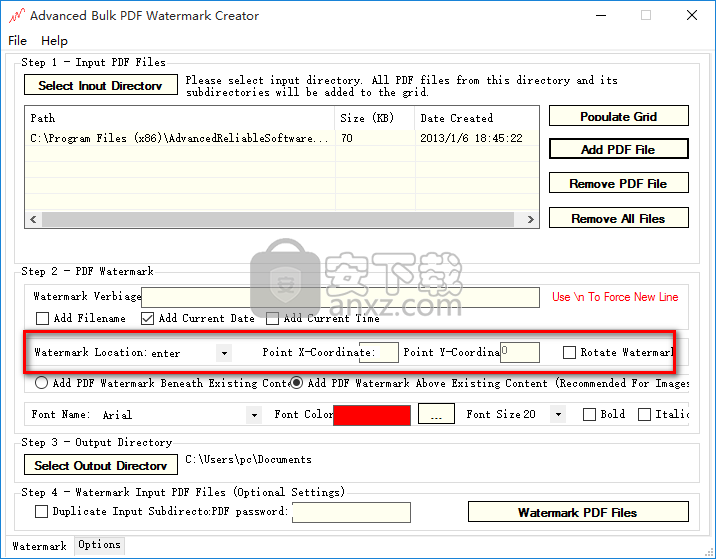Click Select Input Directory button

click(100, 85)
